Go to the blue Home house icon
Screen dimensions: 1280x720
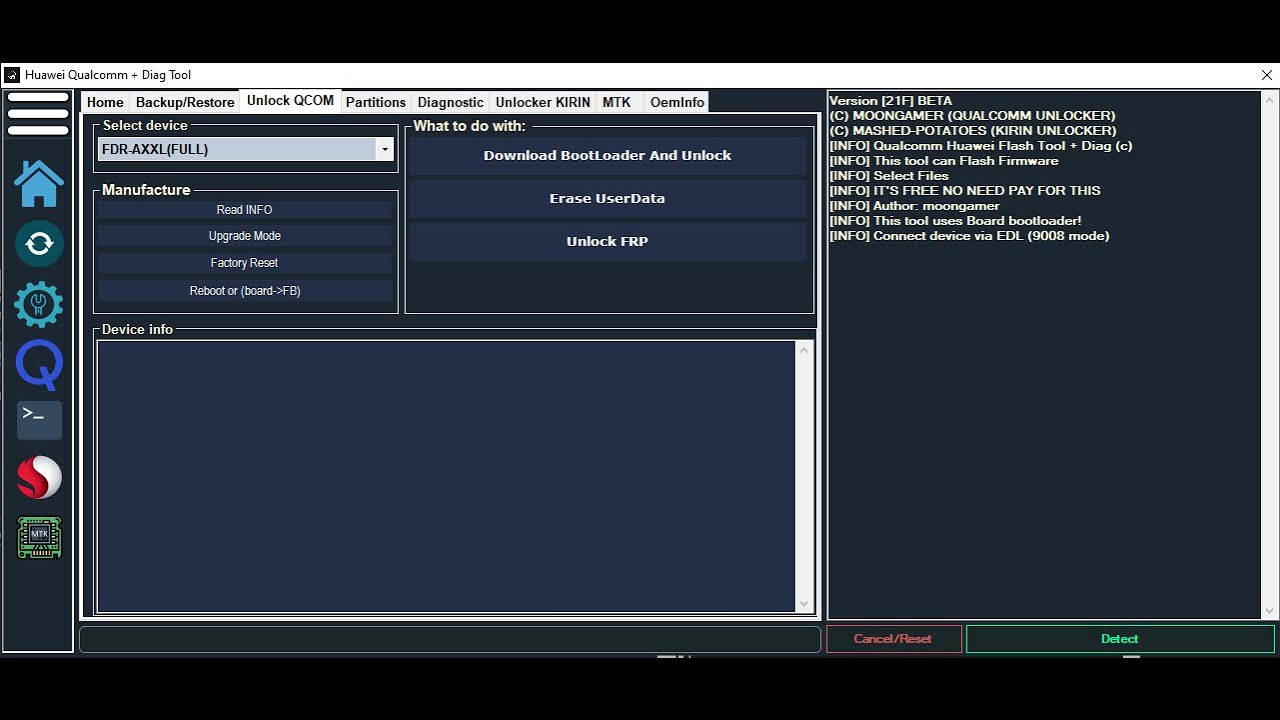pyautogui.click(x=39, y=183)
